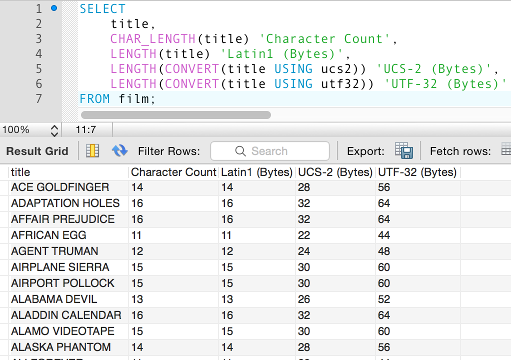Select the AIRPORT POLLOCK title cell
The height and width of the screenshot is (360, 511).
coord(68,283)
